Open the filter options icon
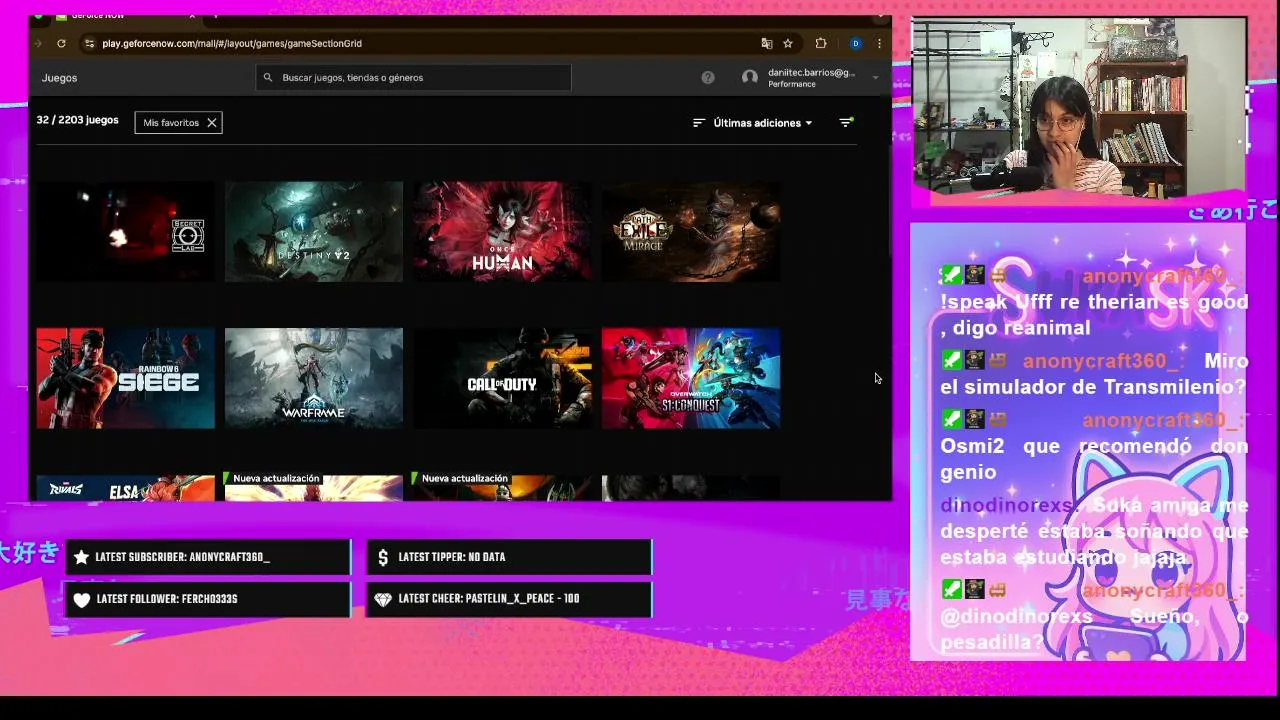 coord(846,123)
